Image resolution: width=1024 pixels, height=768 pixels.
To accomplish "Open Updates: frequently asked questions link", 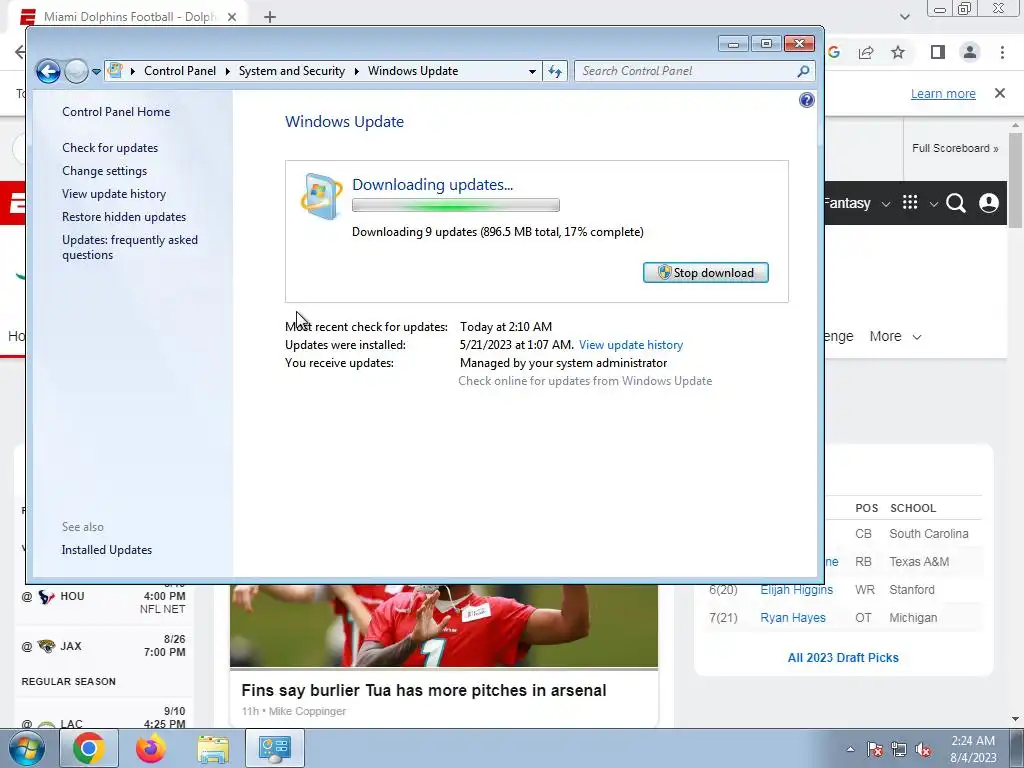I will pyautogui.click(x=130, y=247).
